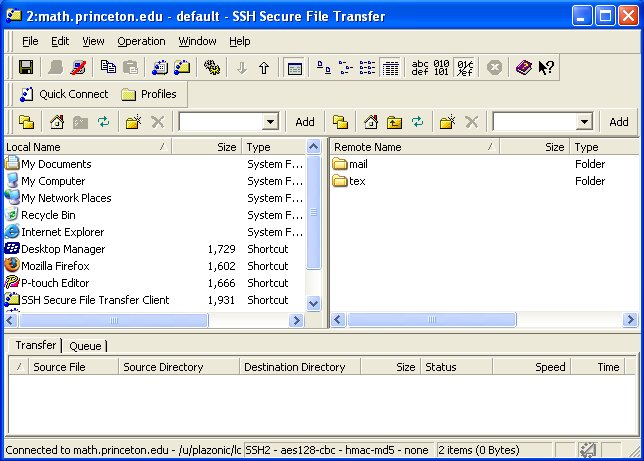Open the Profiles folder button

tap(149, 94)
